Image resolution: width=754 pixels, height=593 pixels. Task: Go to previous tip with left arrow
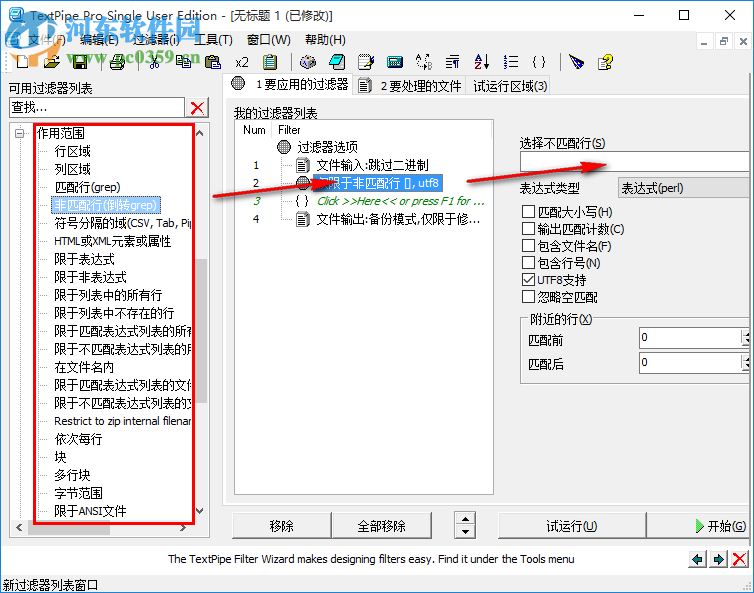click(x=697, y=559)
